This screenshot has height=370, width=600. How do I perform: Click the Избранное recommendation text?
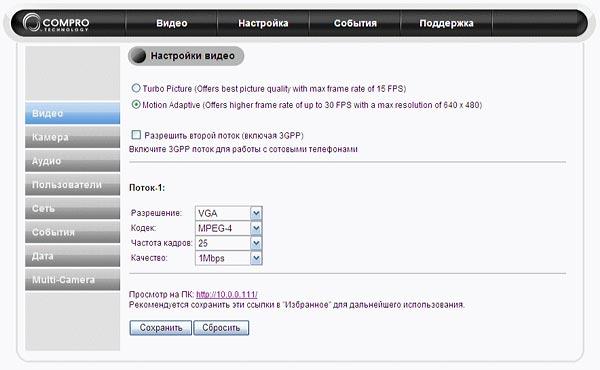[x=297, y=305]
